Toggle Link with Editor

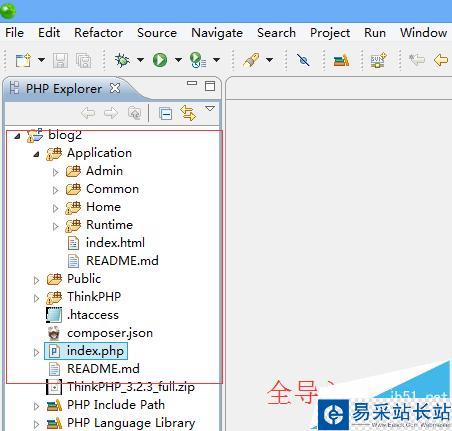tap(188, 113)
